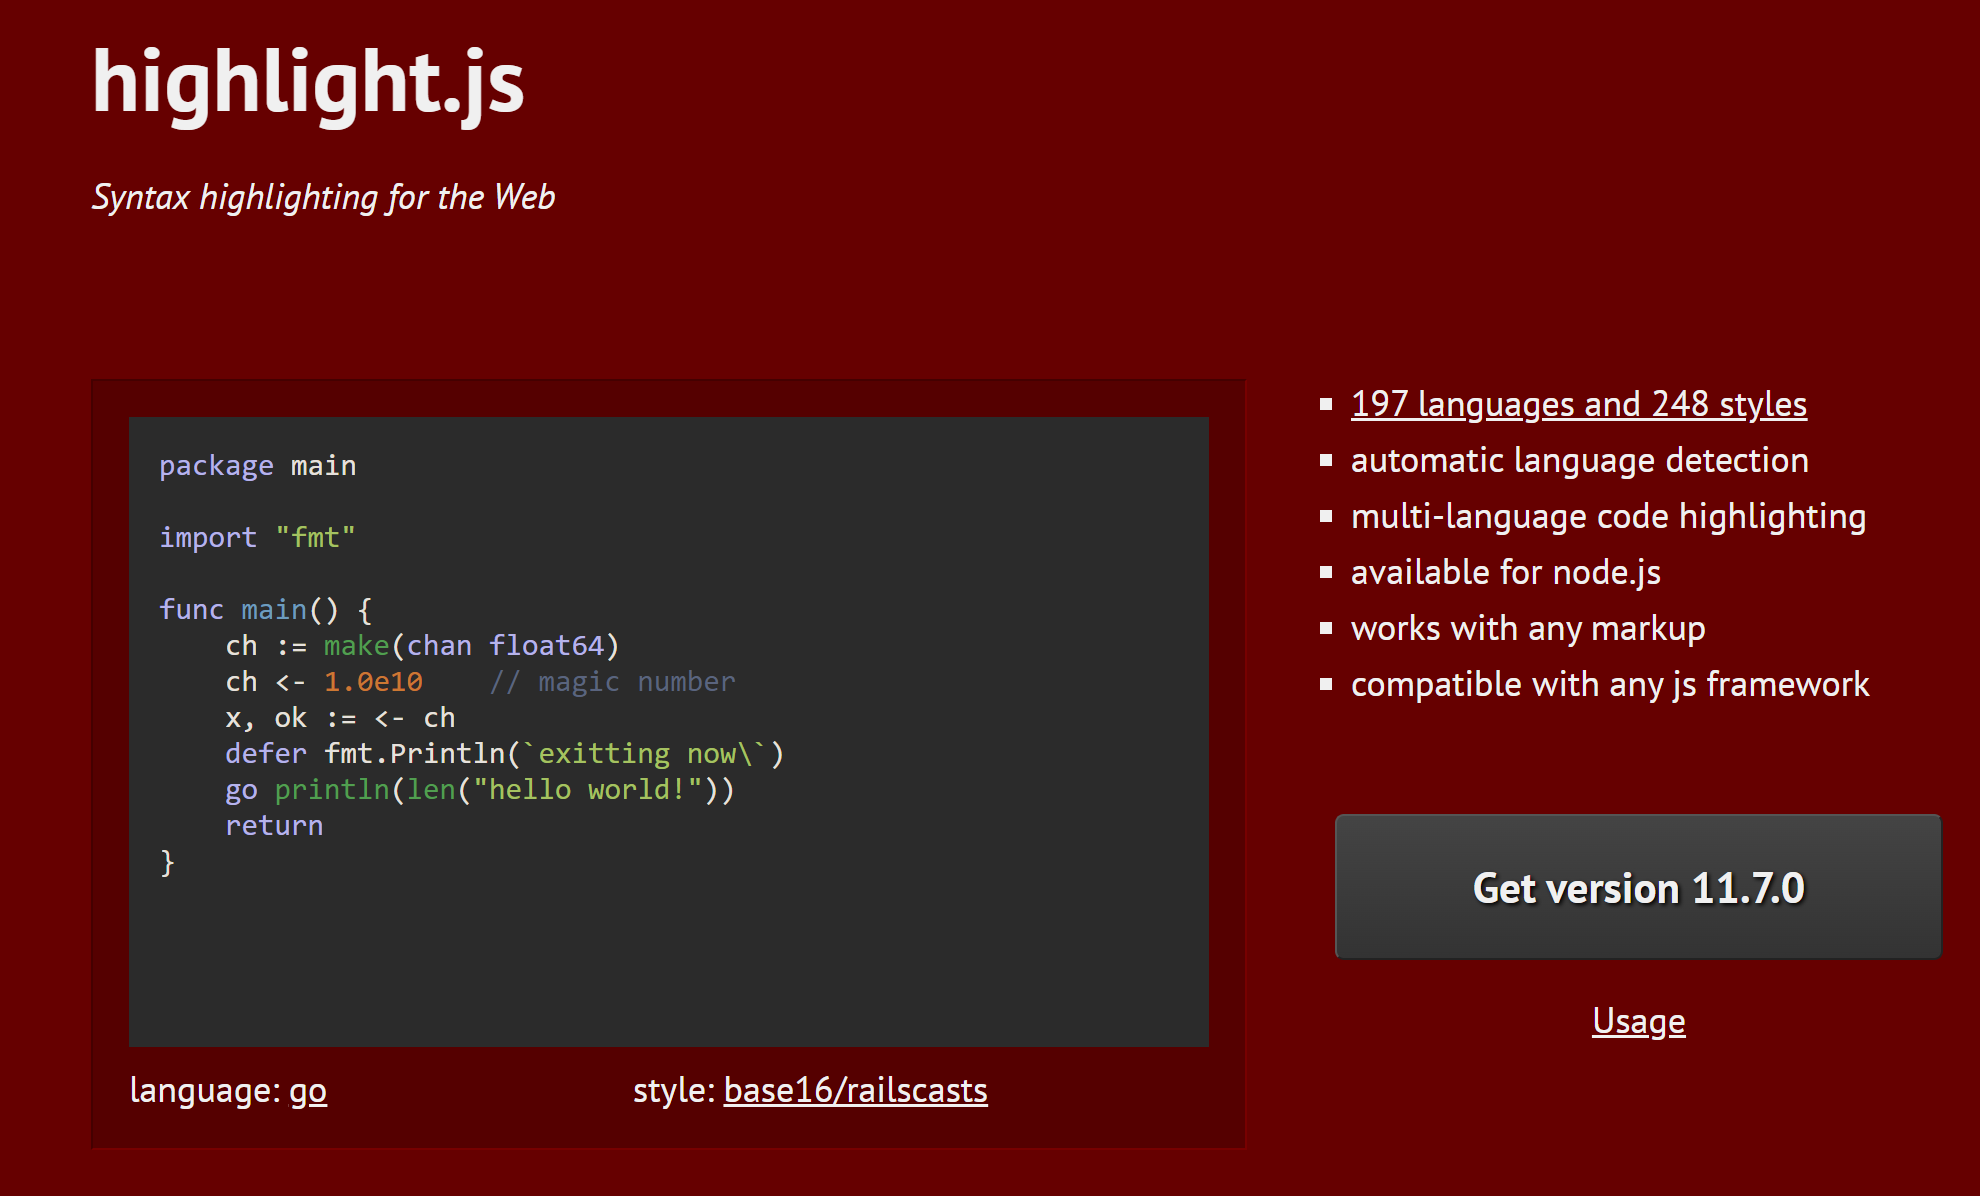Screen dimensions: 1980x1196
Task: Click the "Usage" link
Action: click(1637, 1021)
